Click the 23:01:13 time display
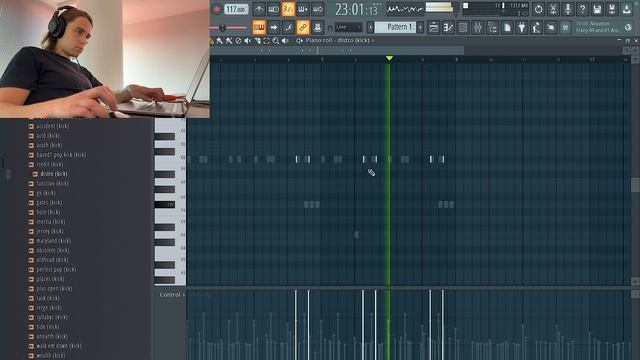Screen dimensions: 640x360 tap(356, 9)
